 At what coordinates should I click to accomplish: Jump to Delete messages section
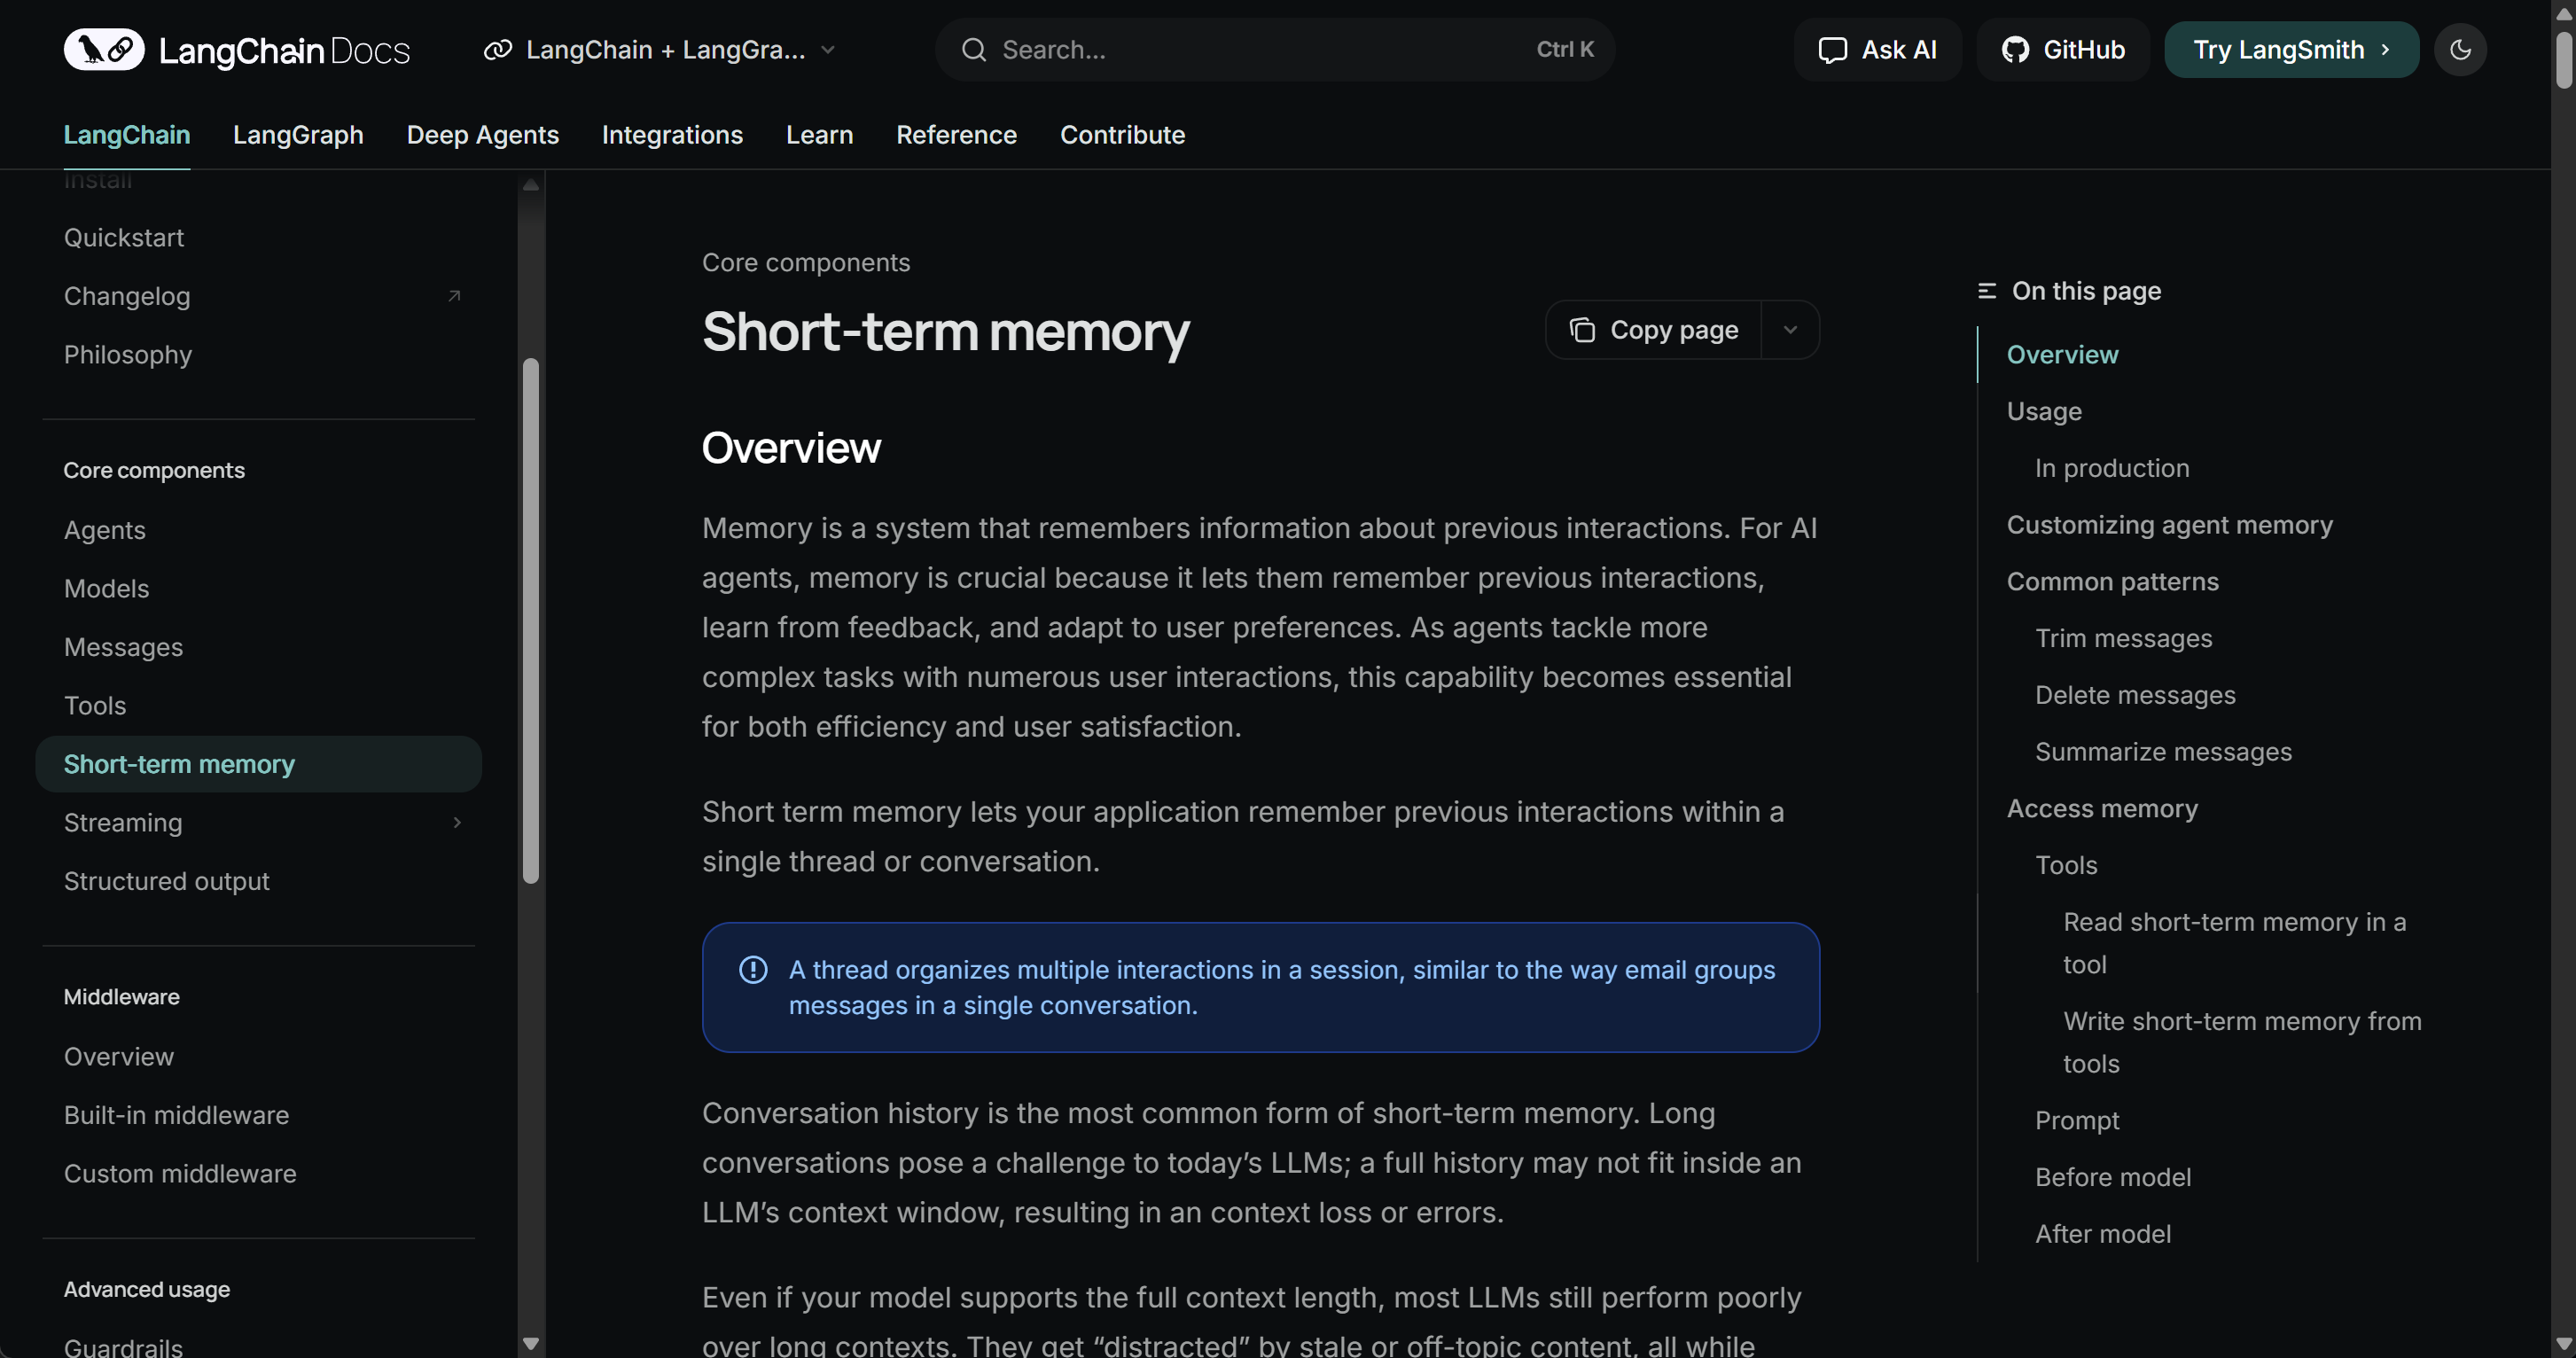(2135, 695)
